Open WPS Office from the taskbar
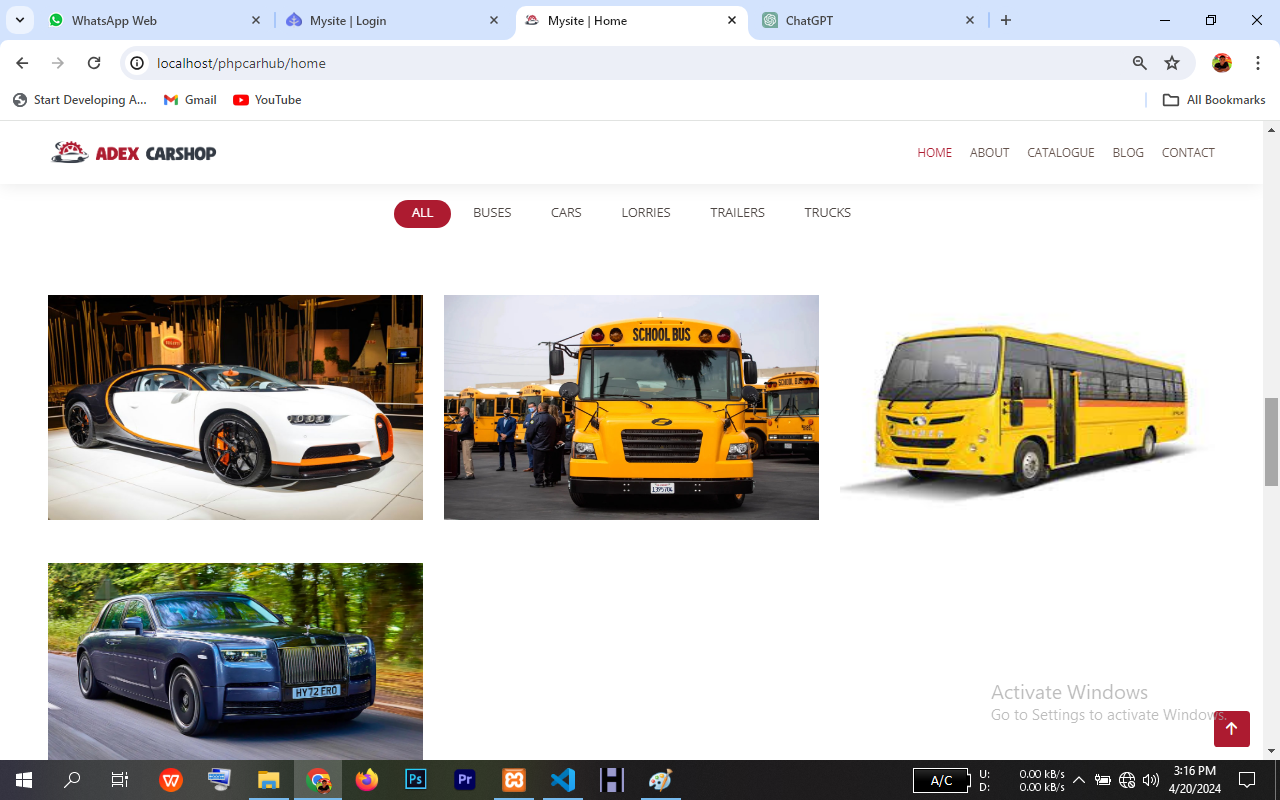 pyautogui.click(x=171, y=779)
